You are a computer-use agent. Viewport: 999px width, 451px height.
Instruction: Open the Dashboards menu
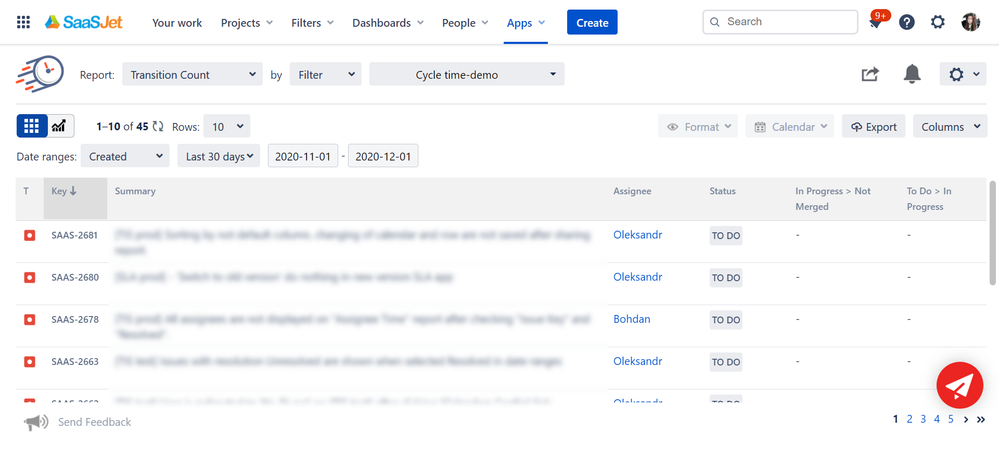388,23
